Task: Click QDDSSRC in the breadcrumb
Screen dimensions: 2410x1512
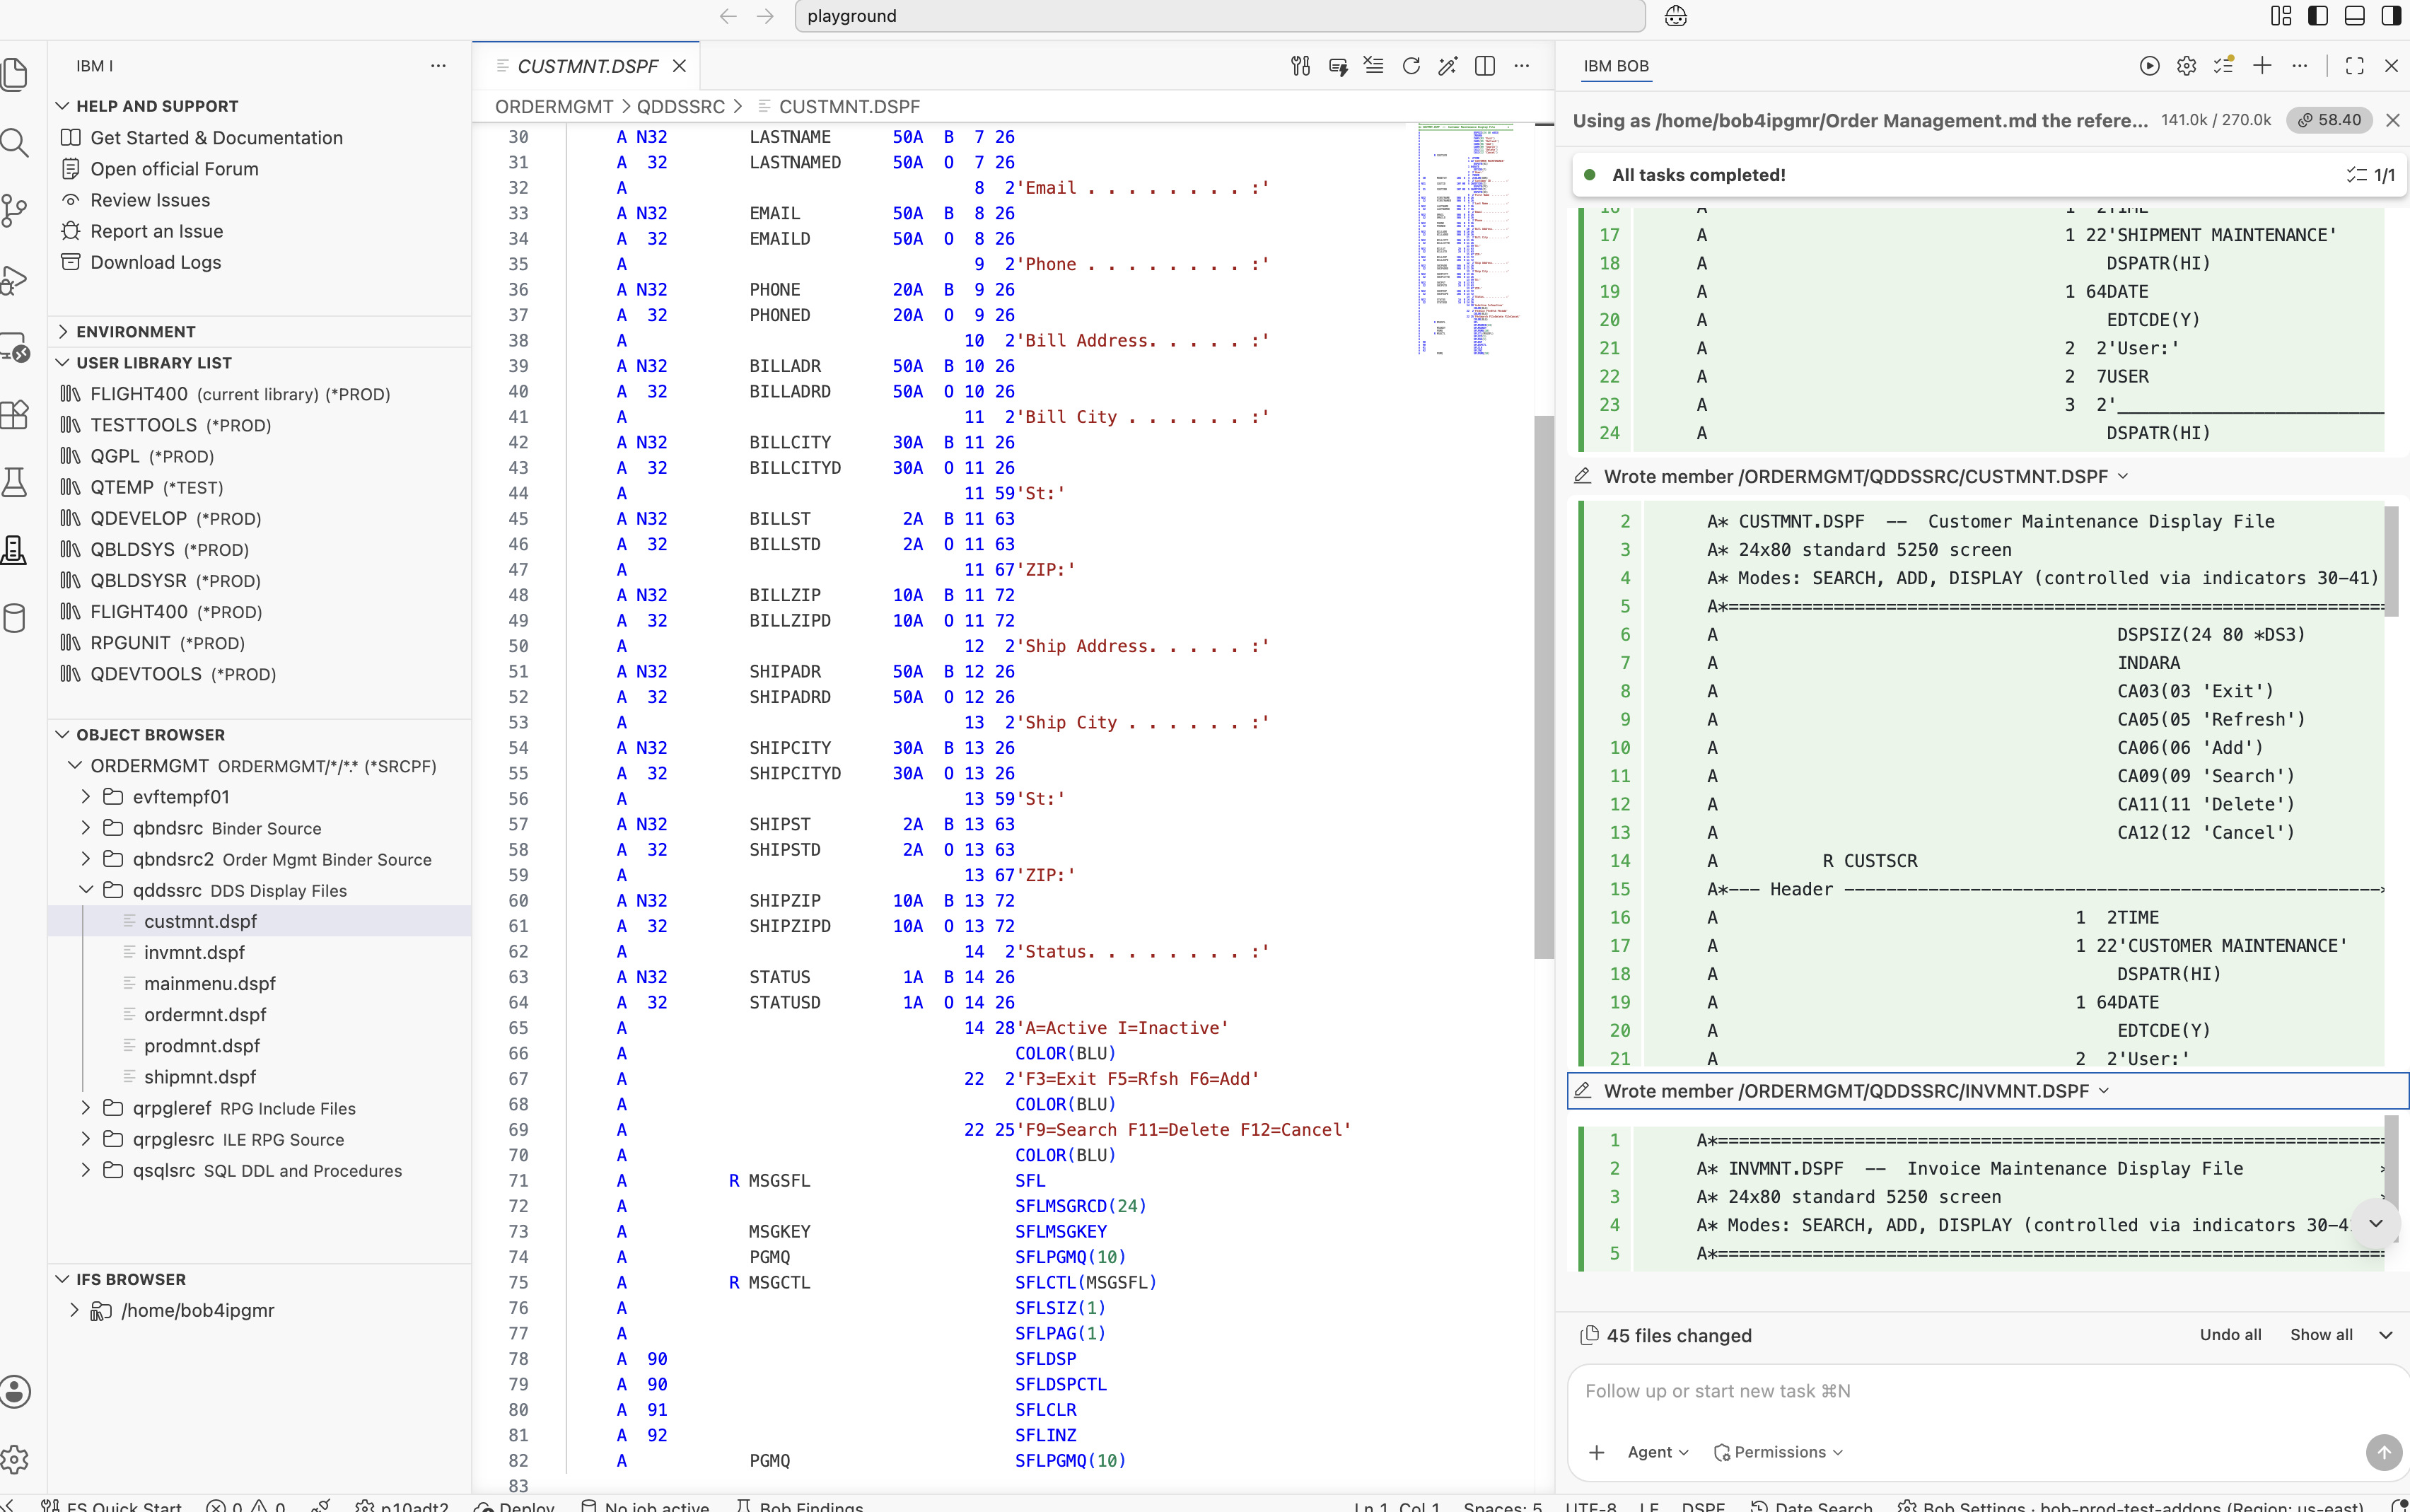Action: [x=681, y=106]
